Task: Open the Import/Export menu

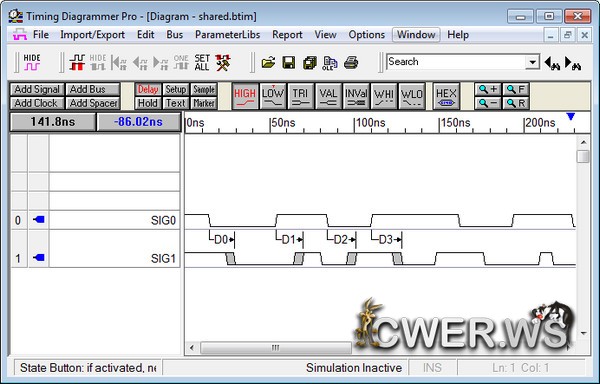Action: 92,35
